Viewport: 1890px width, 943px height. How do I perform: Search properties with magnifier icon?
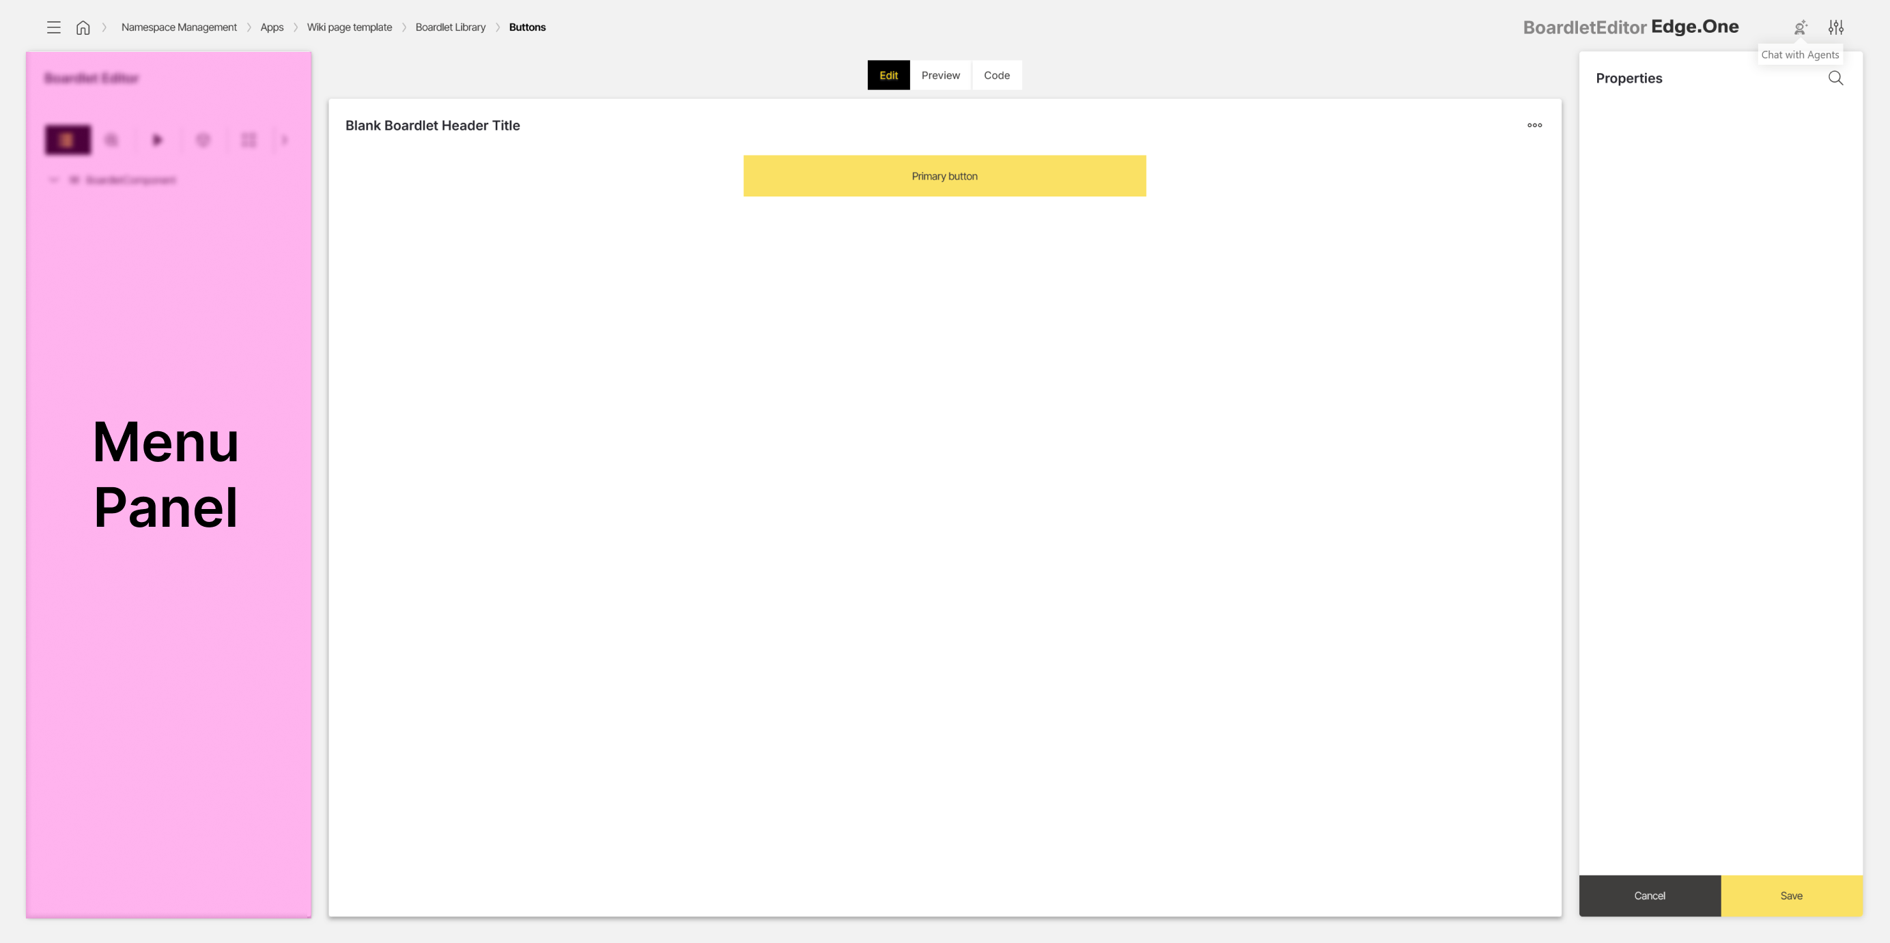click(1836, 78)
